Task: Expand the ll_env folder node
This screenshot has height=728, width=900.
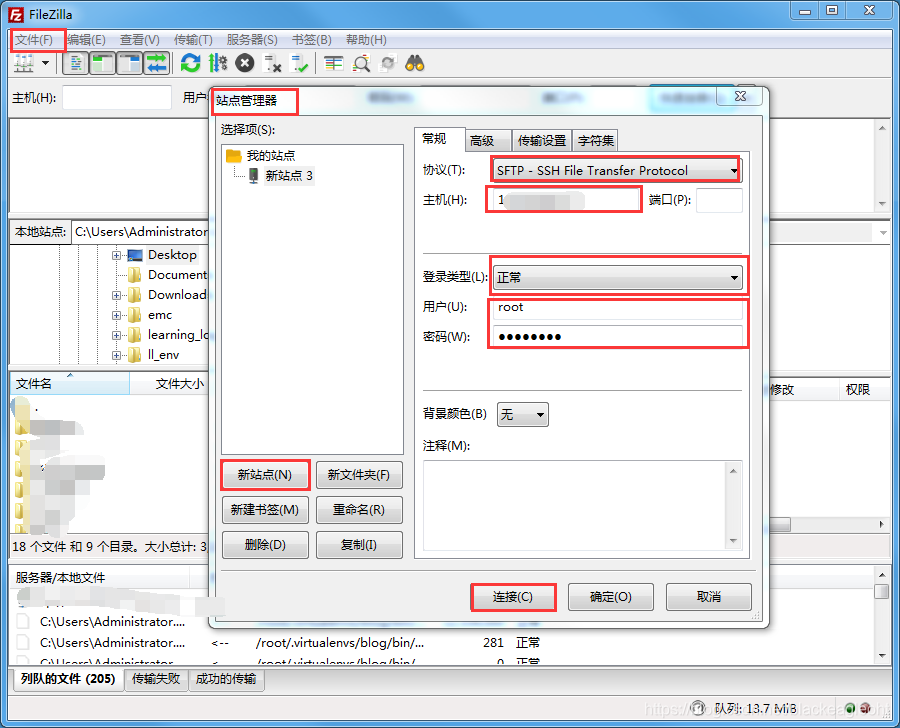Action: click(116, 355)
